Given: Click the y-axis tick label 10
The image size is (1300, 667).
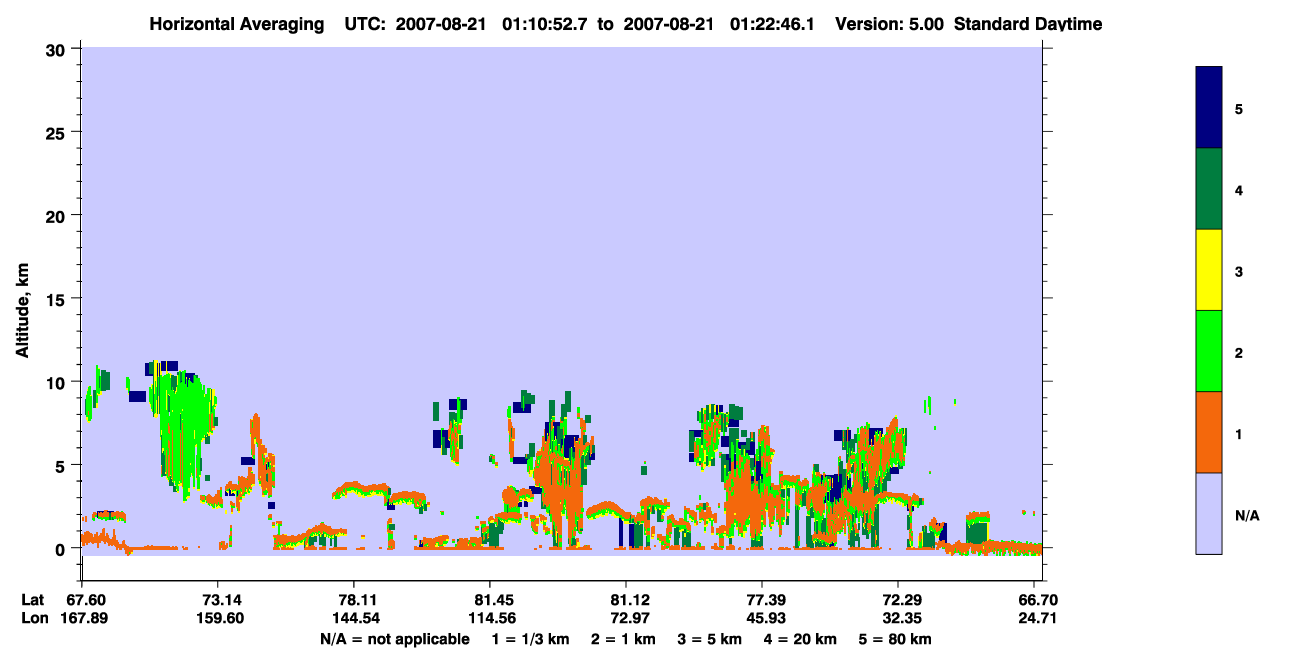Looking at the screenshot, I should tap(56, 382).
